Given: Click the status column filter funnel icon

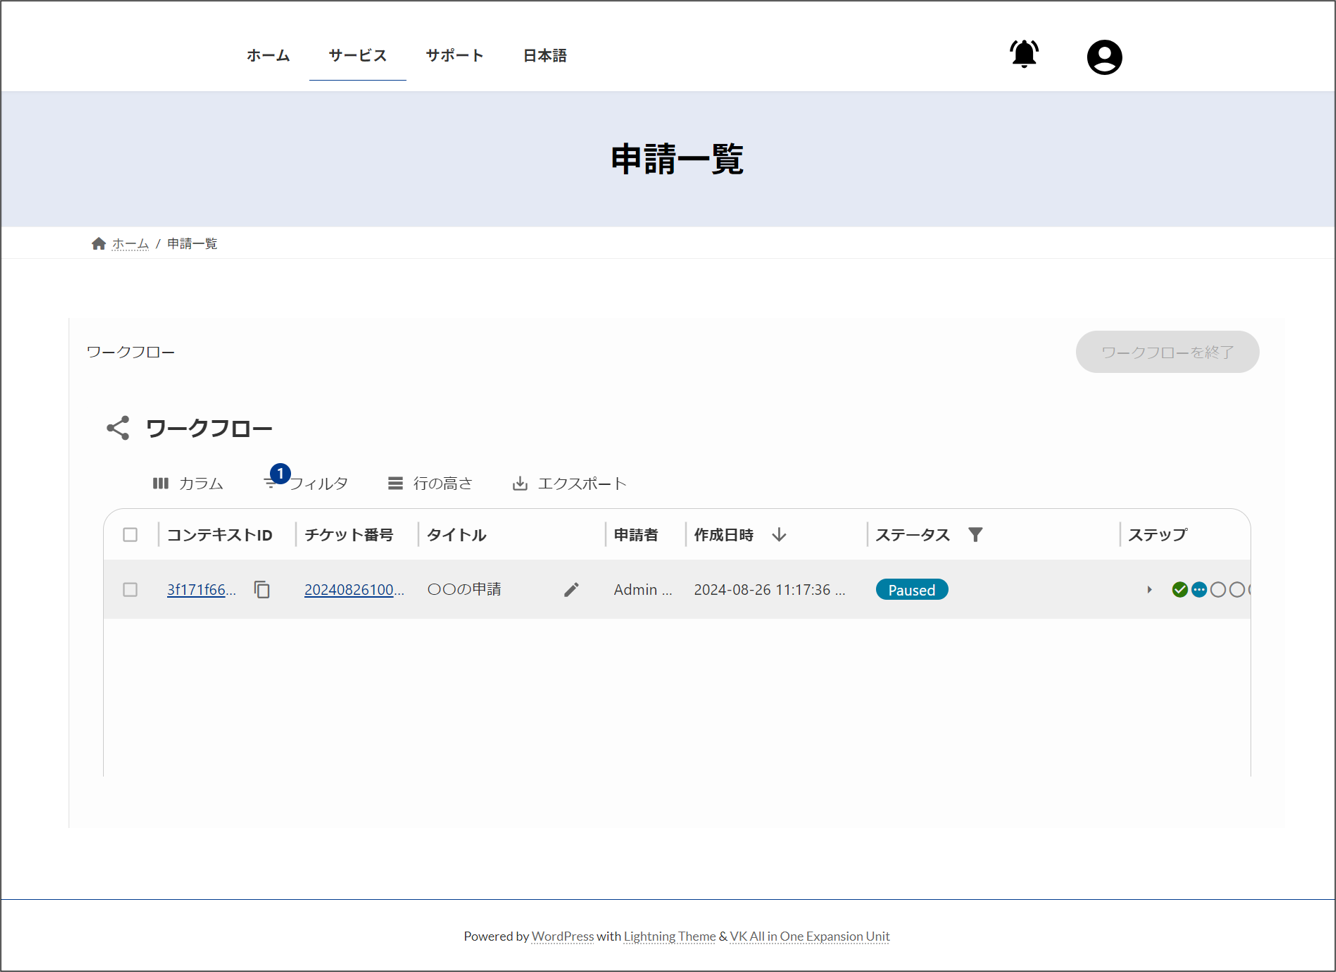Looking at the screenshot, I should 975,535.
